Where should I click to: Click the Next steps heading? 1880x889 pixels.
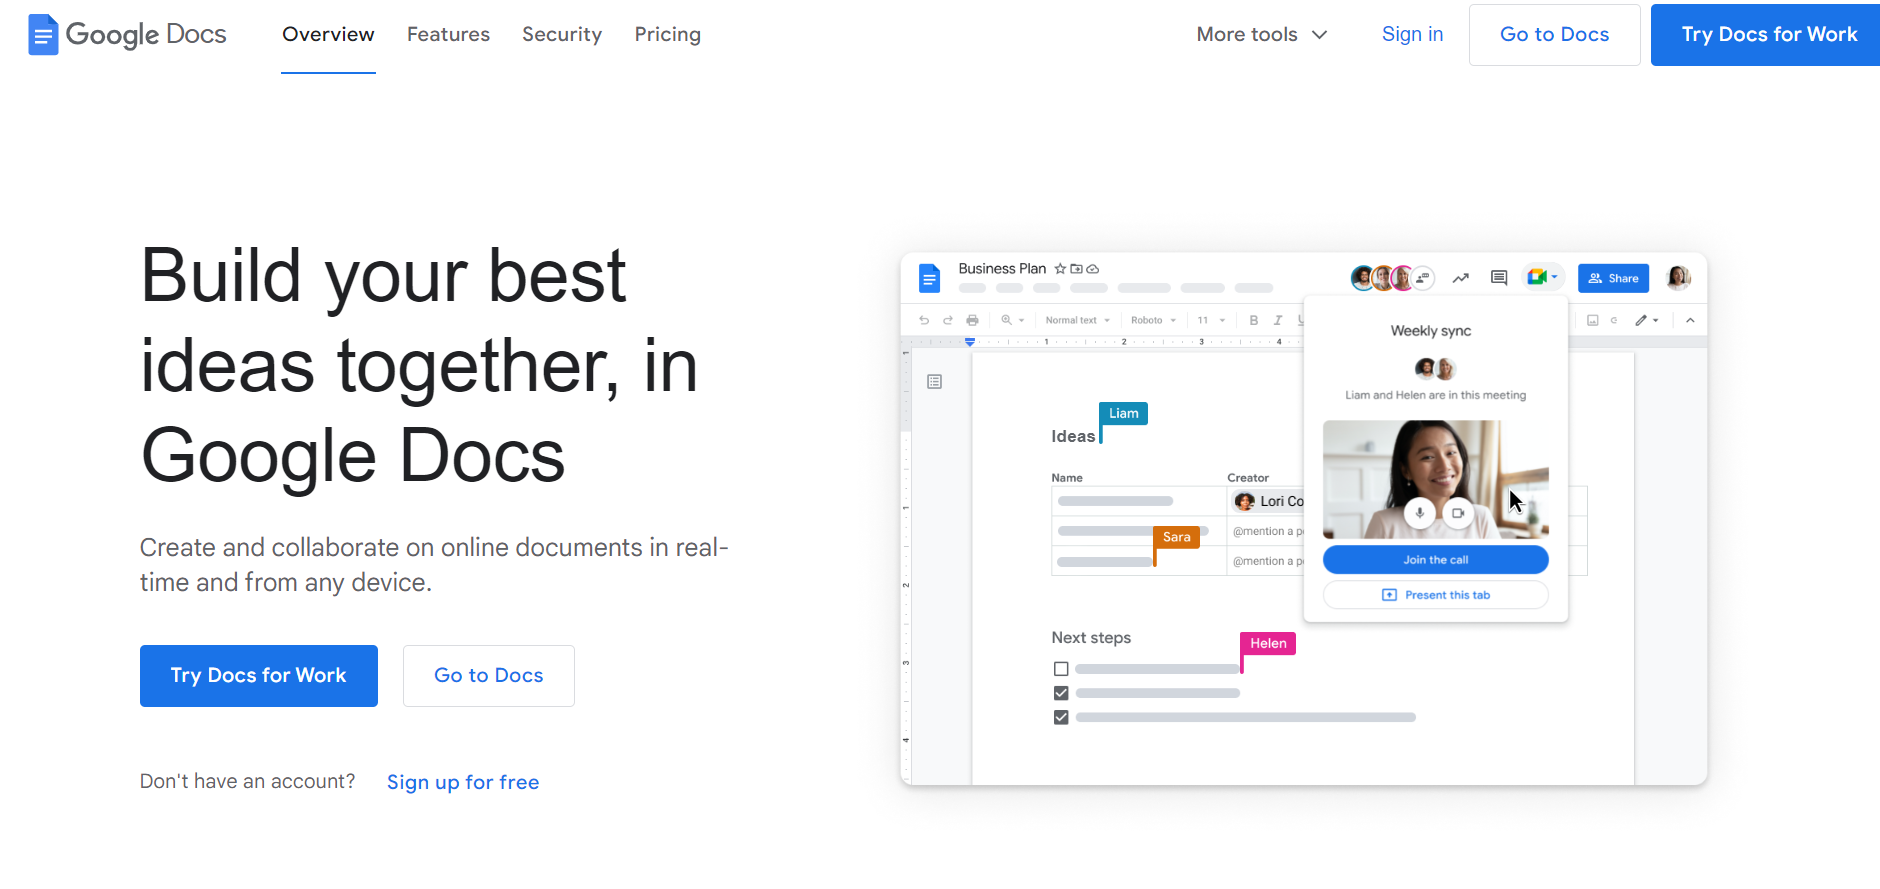tap(1091, 638)
